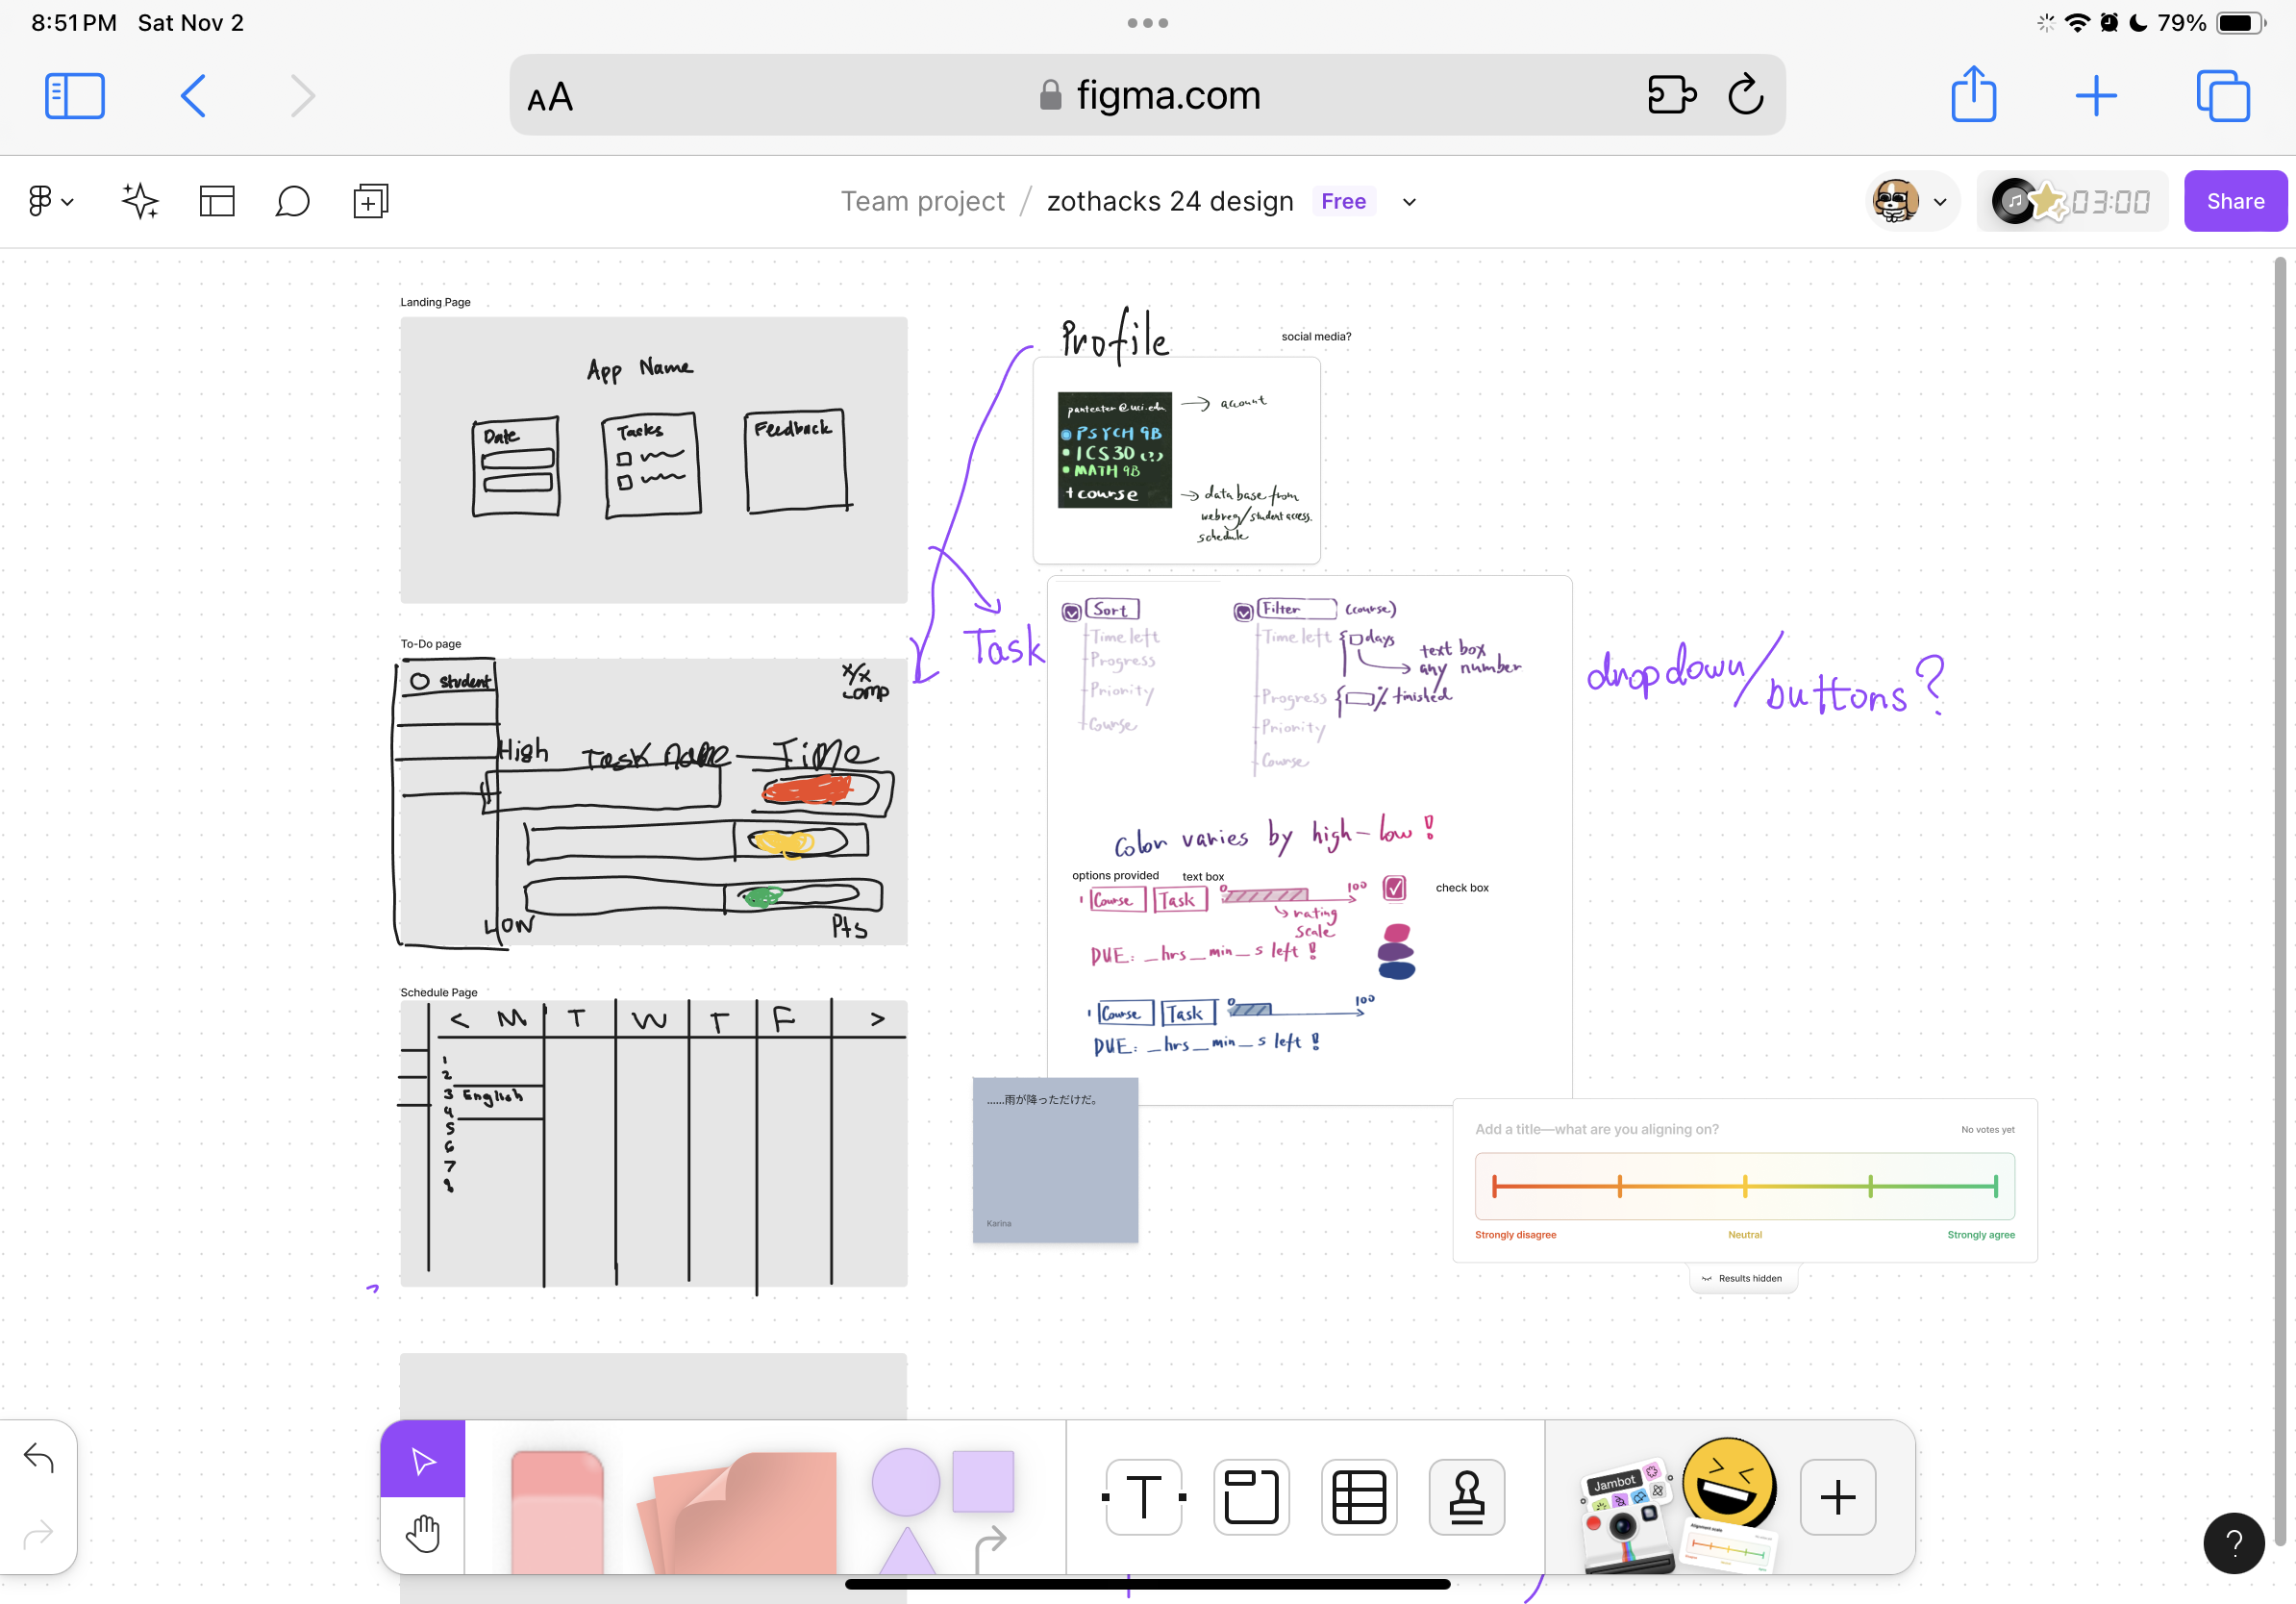Select the stamp tool
Viewport: 2296px width, 1604px height.
1466,1497
